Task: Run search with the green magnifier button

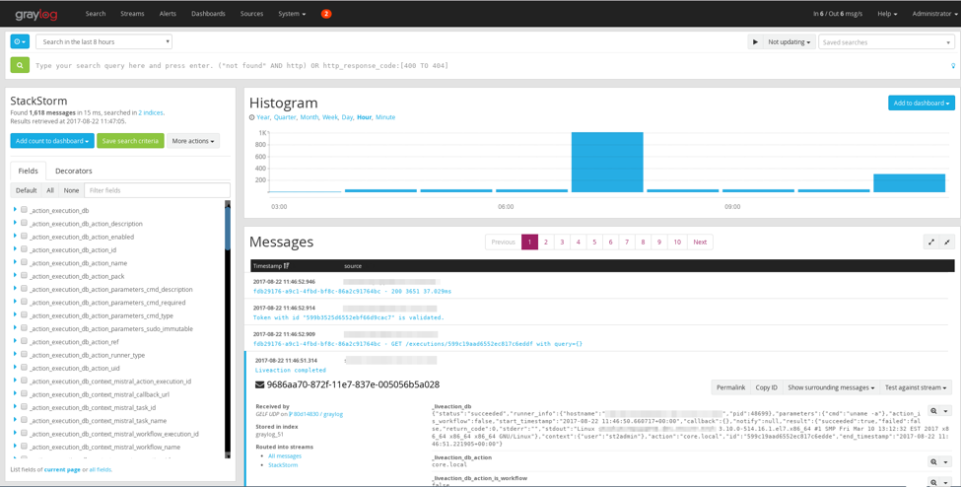Action: [x=20, y=65]
